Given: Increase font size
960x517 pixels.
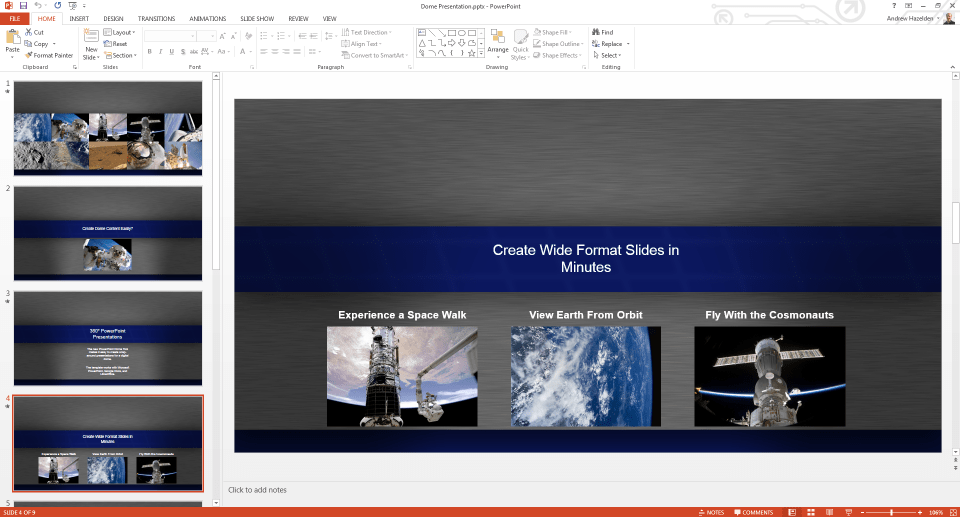Looking at the screenshot, I should pyautogui.click(x=223, y=36).
